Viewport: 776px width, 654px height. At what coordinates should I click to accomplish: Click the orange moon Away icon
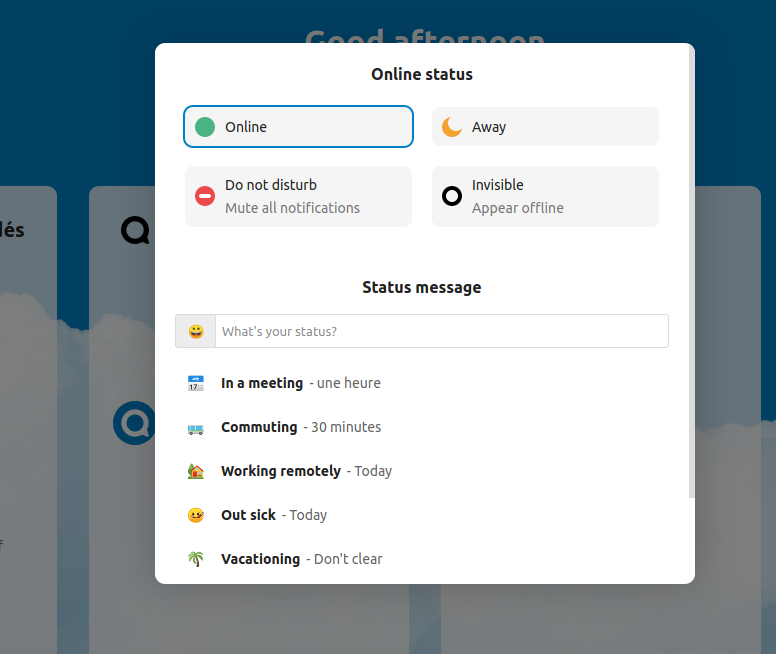[x=452, y=127]
